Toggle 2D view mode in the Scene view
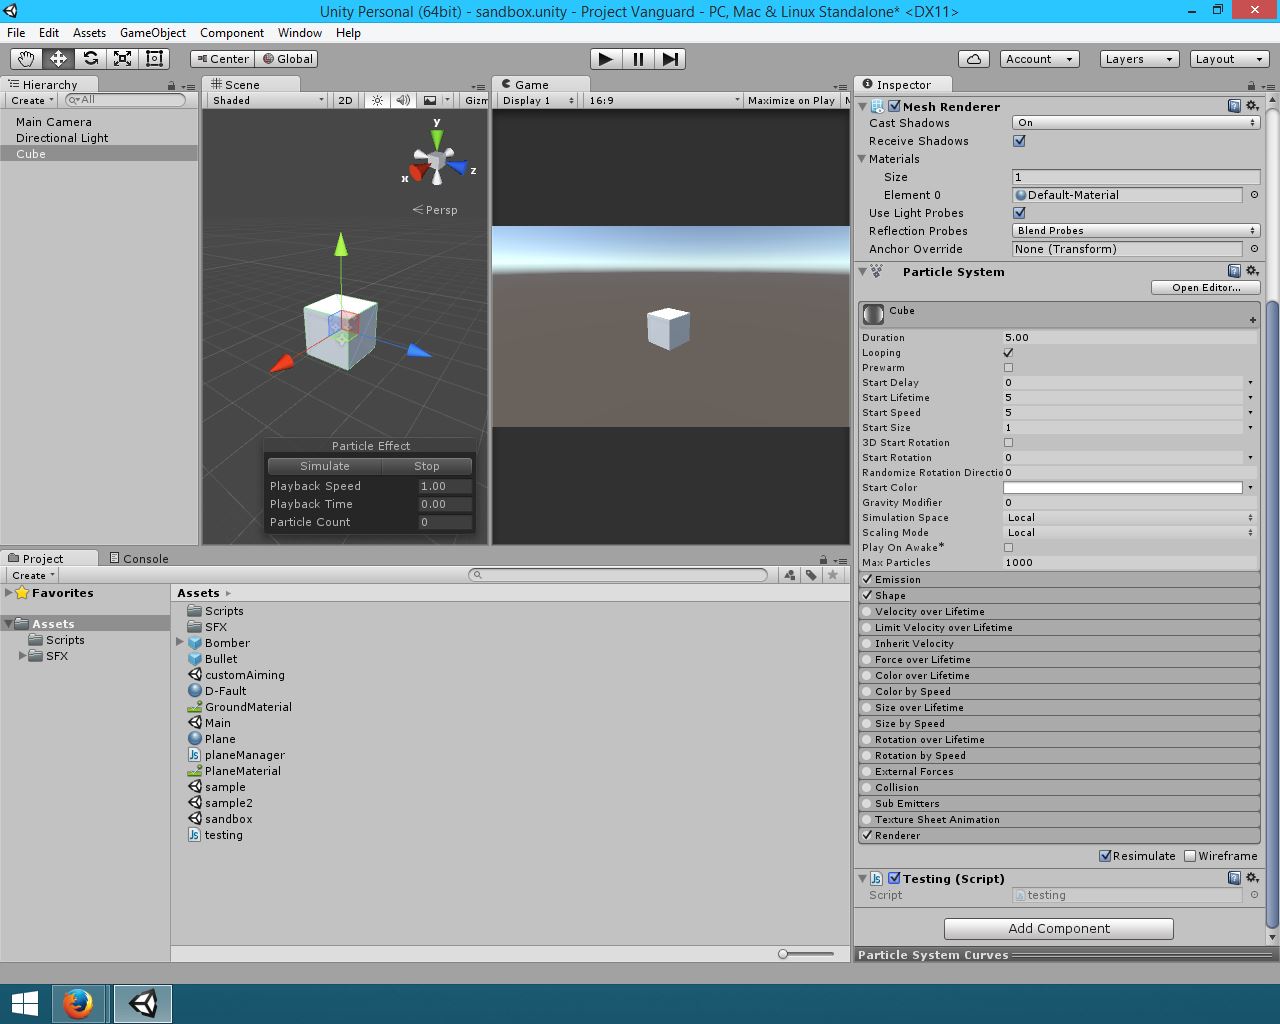This screenshot has width=1280, height=1024. pos(344,100)
